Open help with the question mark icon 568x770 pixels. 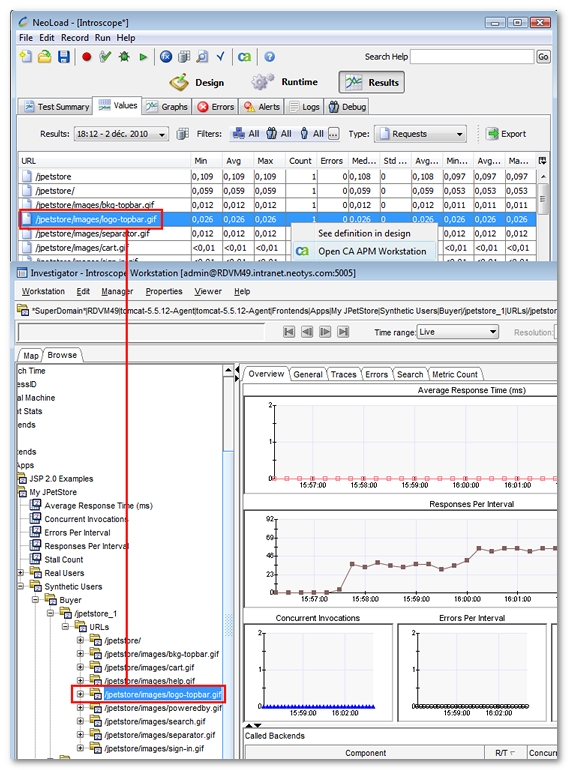269,57
